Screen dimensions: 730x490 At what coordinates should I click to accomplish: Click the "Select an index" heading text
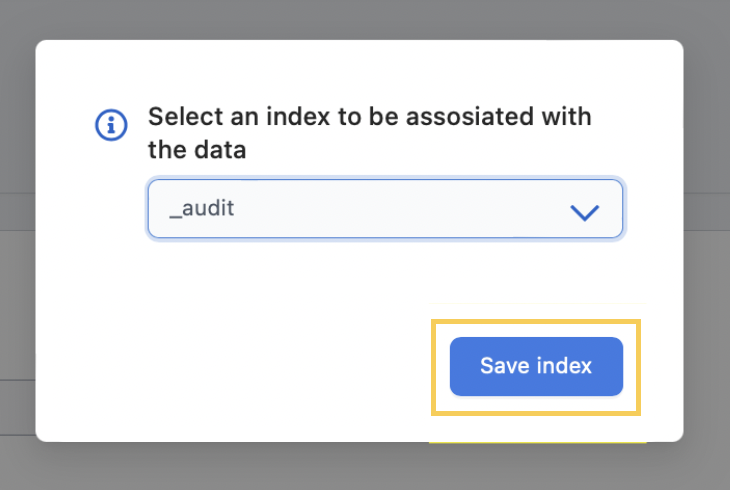pyautogui.click(x=240, y=116)
